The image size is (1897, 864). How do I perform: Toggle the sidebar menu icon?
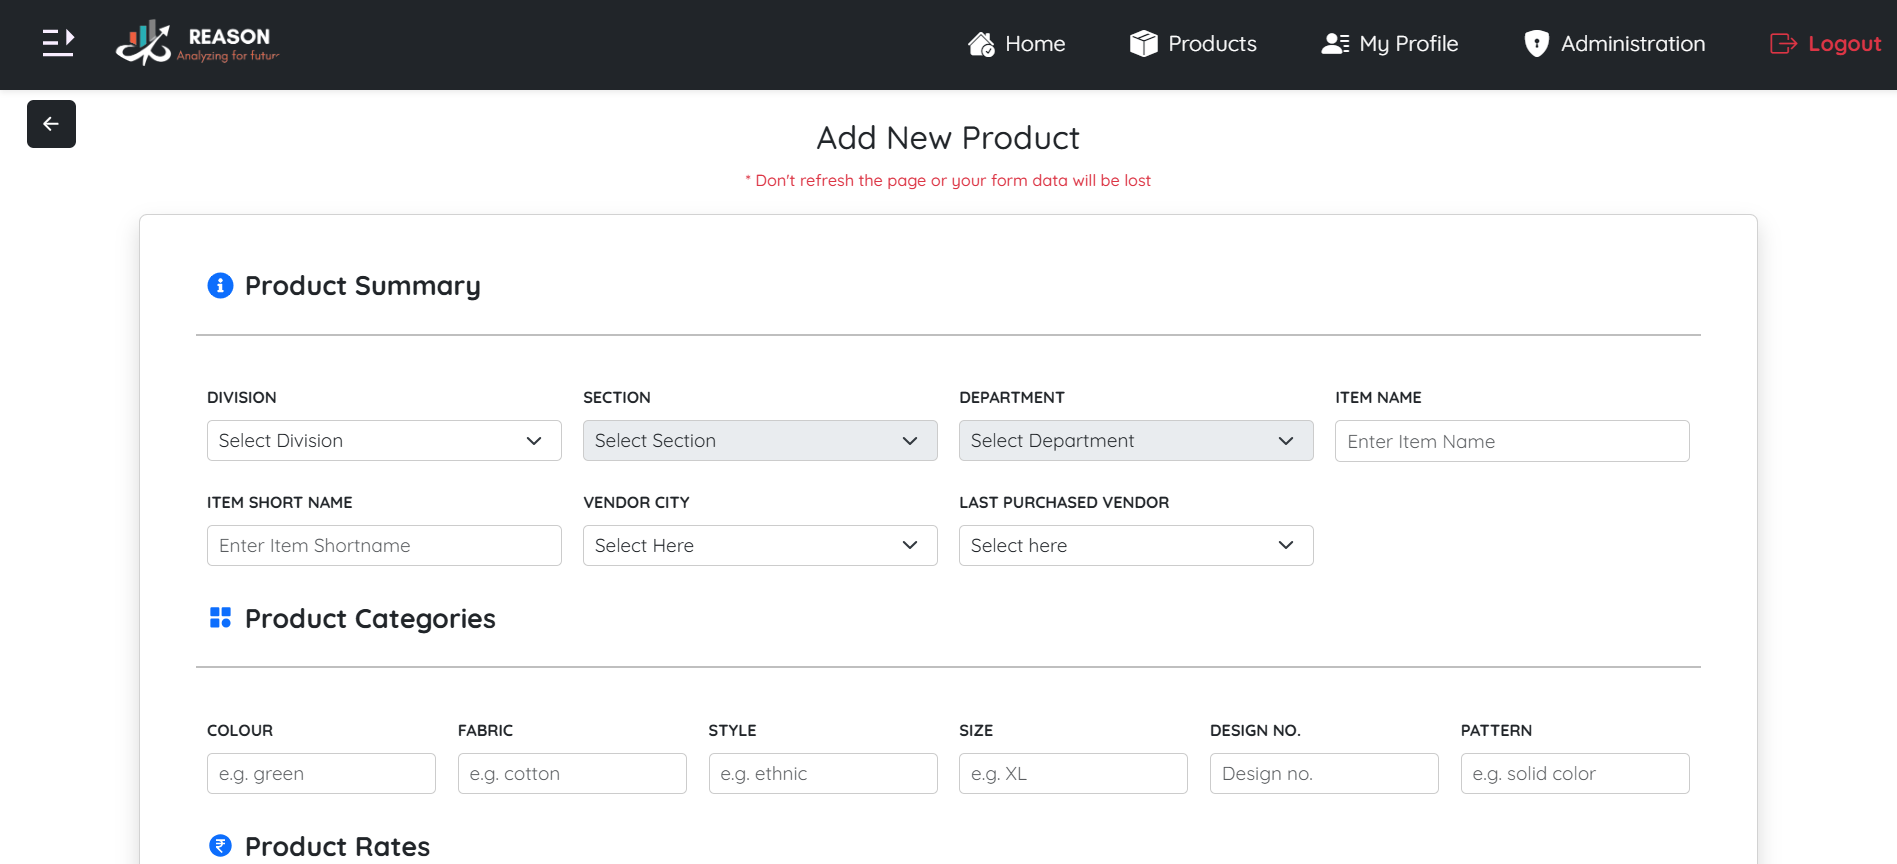coord(58,43)
